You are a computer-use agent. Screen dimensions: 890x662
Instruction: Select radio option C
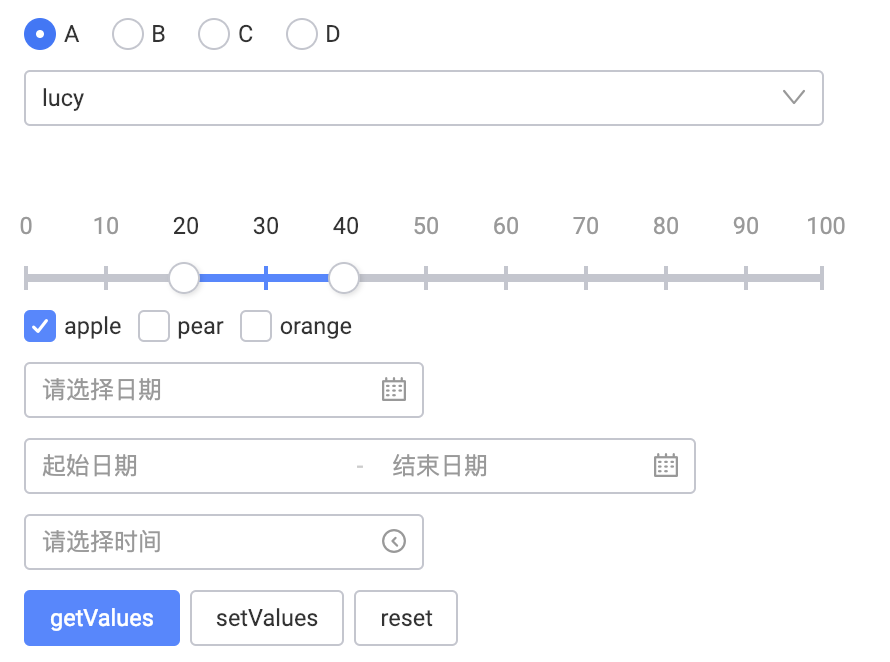(x=214, y=34)
